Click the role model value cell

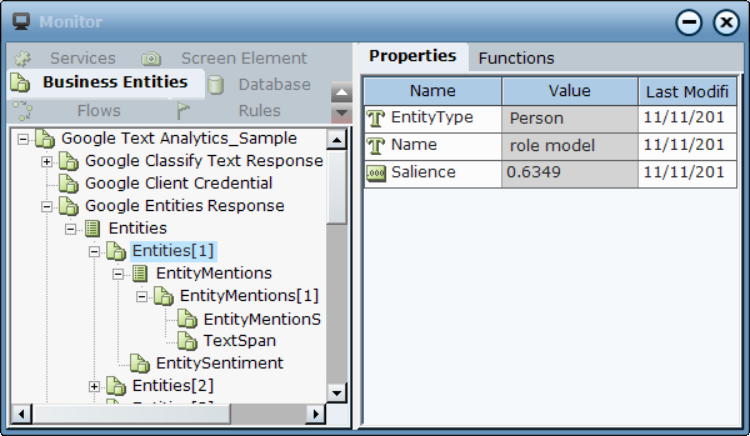pyautogui.click(x=569, y=146)
